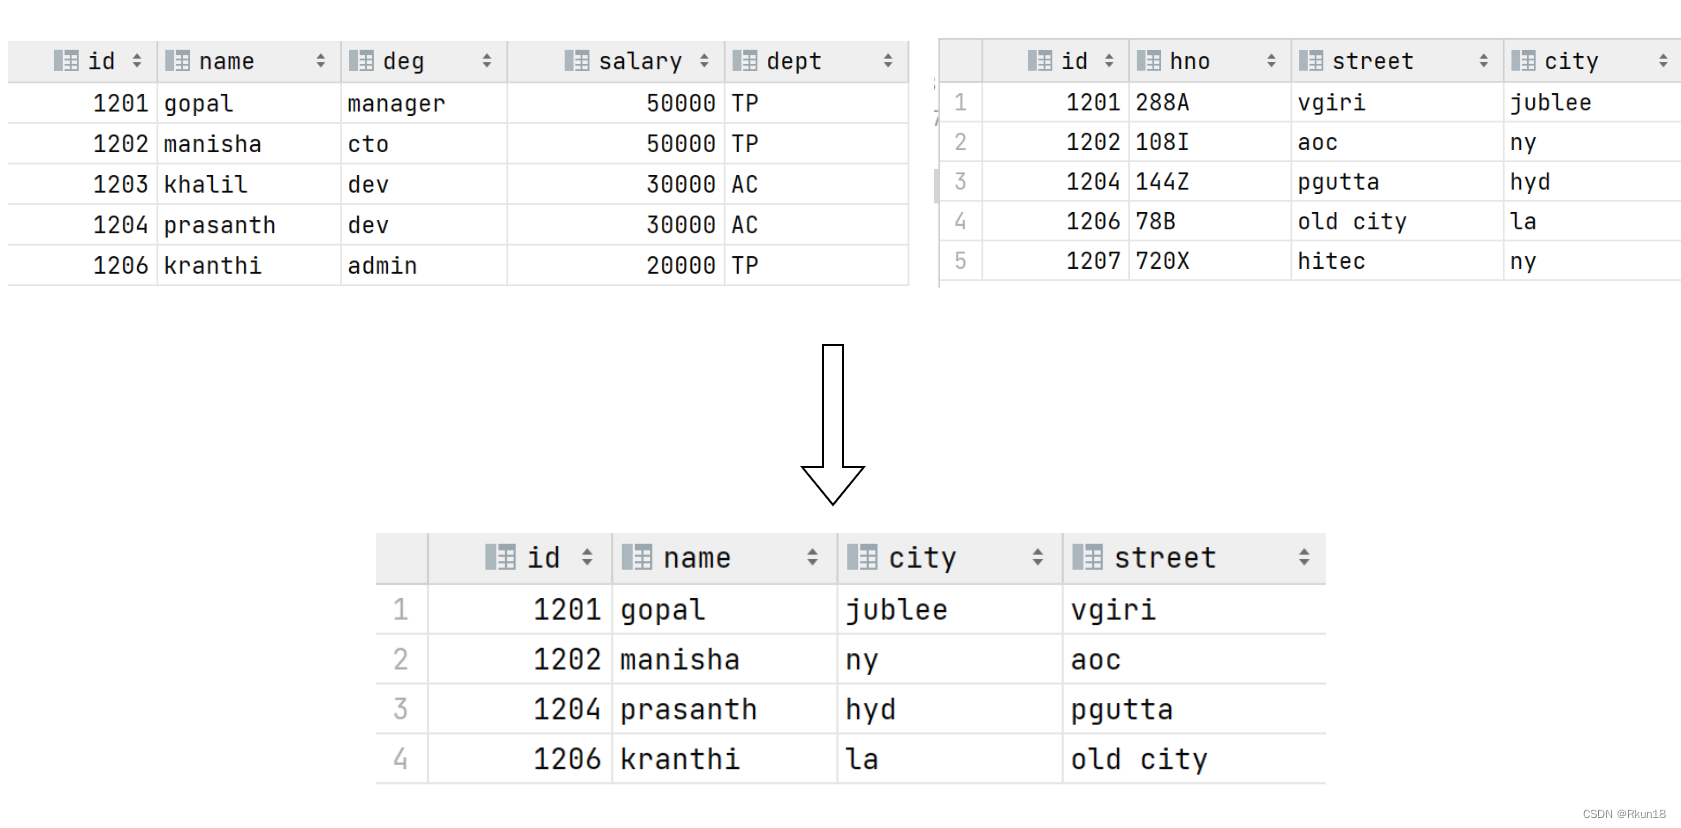1681x828 pixels.
Task: Click the street column icon in the hno table
Action: (x=1311, y=61)
